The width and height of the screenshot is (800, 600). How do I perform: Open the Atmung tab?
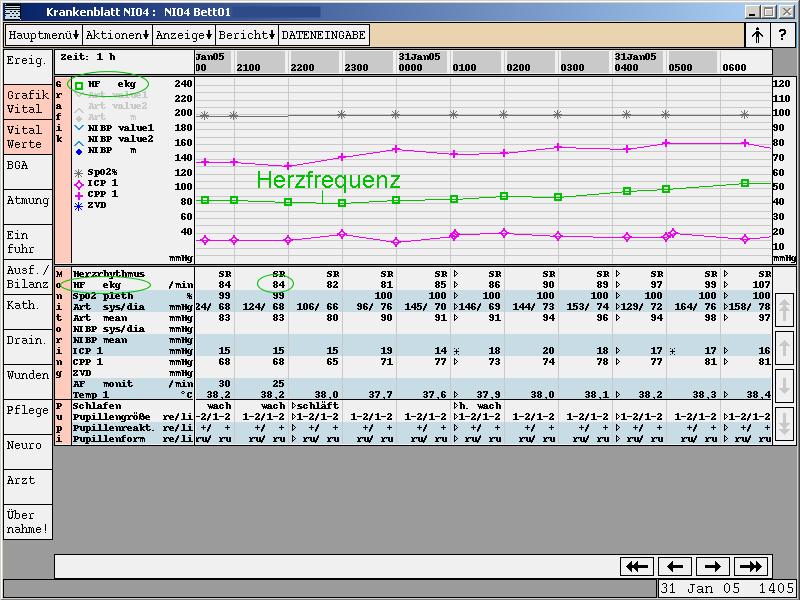[x=28, y=207]
